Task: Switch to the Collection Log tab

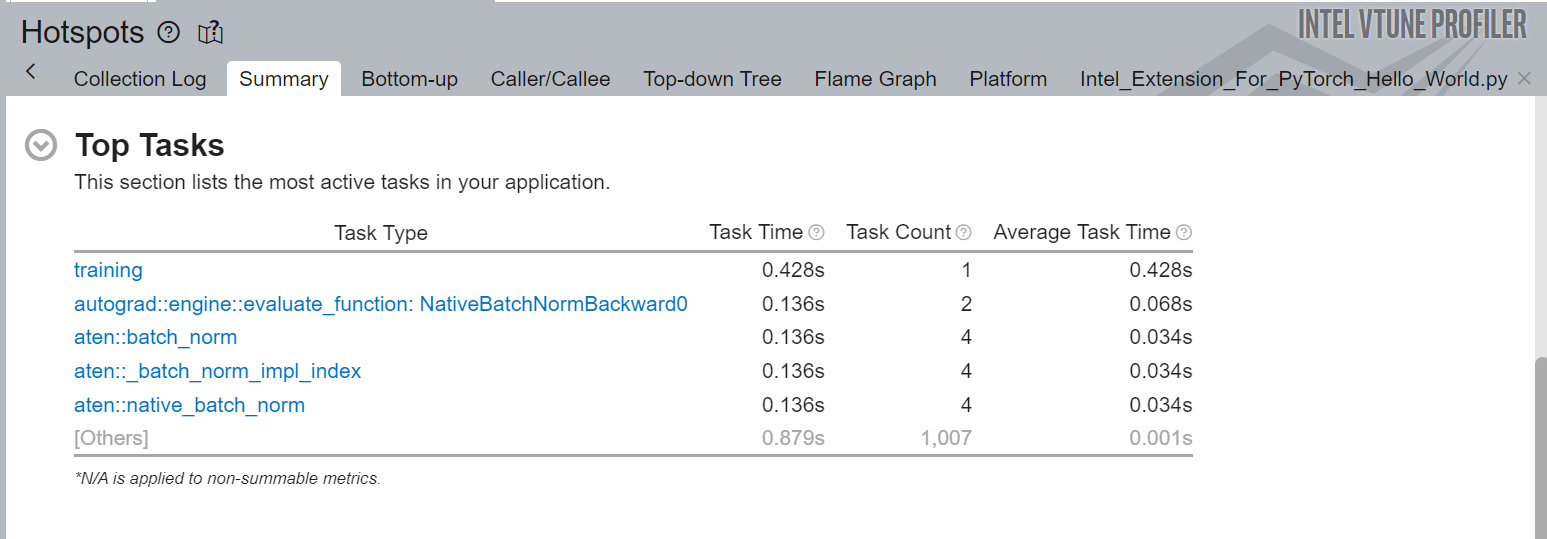Action: tap(140, 79)
